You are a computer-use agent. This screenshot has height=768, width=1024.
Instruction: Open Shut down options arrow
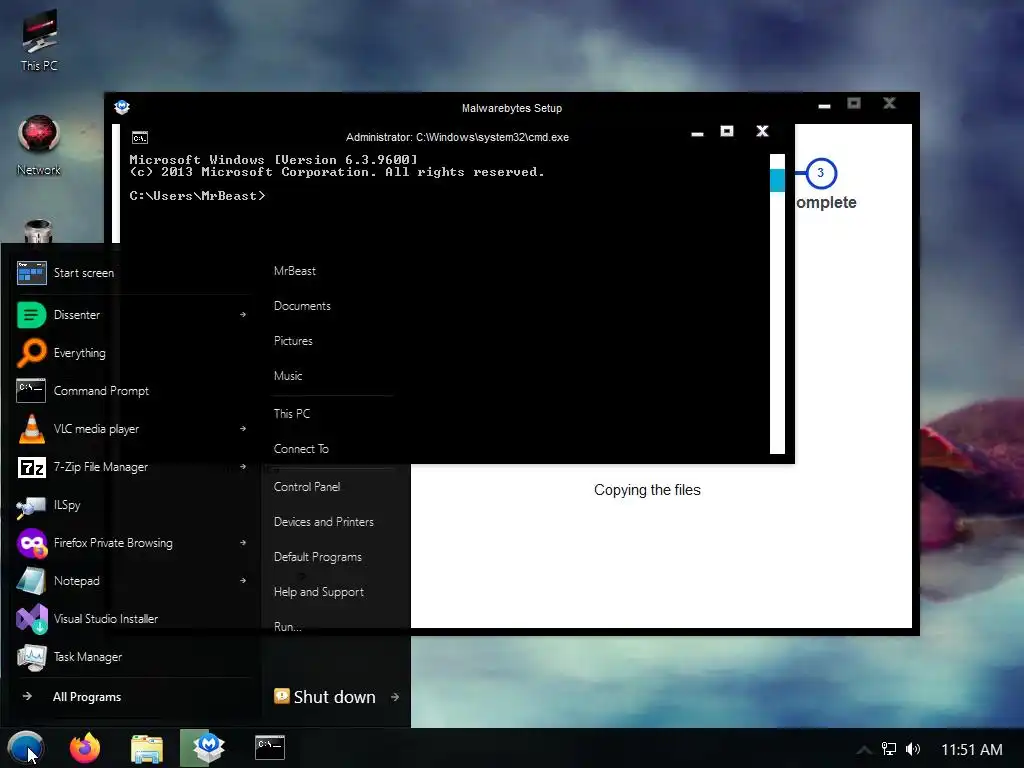coord(395,697)
